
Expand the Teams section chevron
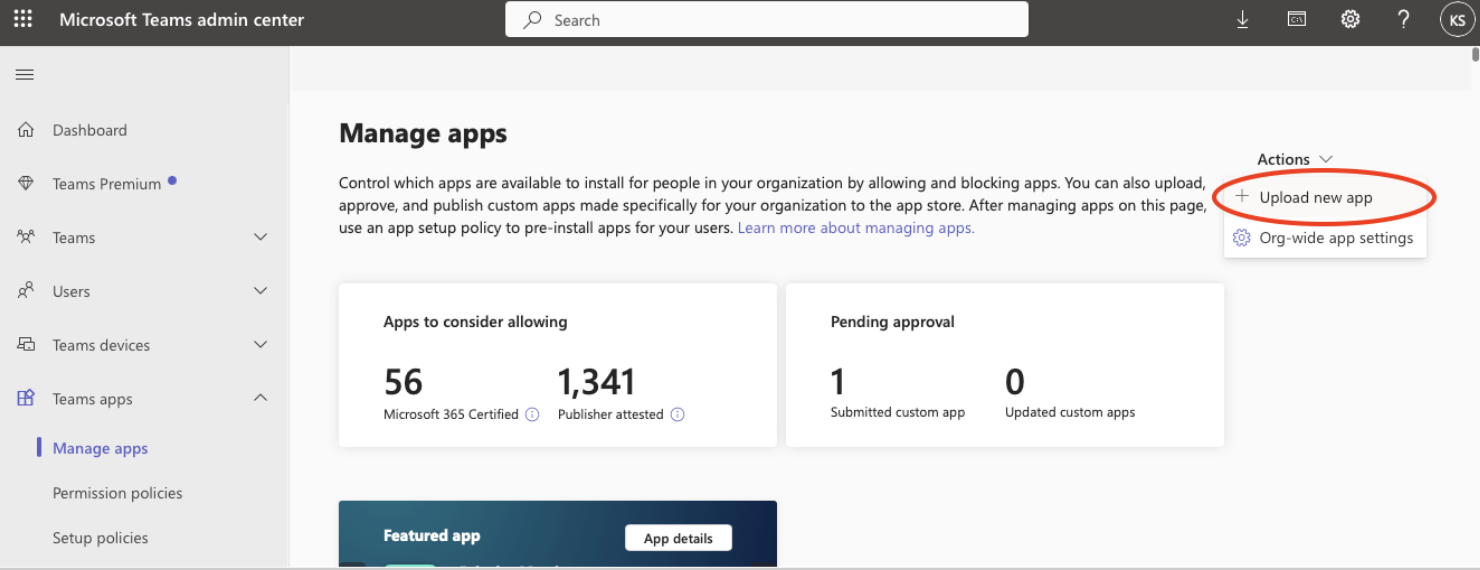coord(261,237)
